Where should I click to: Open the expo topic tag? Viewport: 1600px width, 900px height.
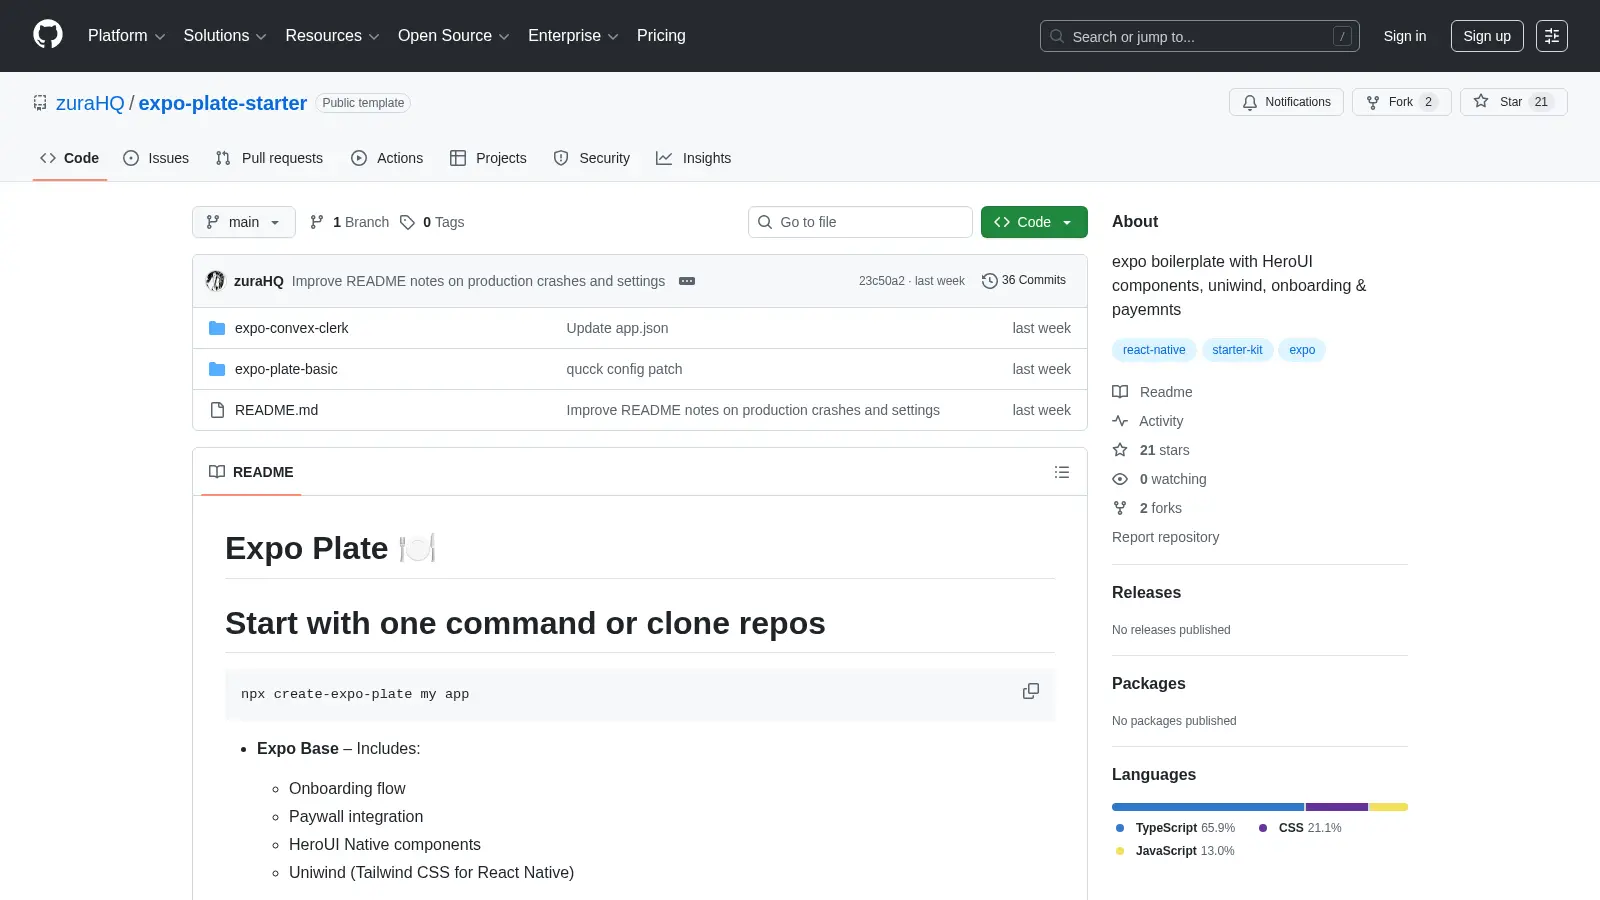click(1302, 350)
